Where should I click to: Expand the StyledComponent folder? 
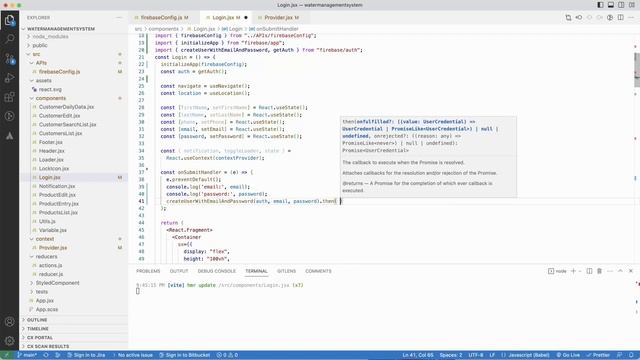[58, 283]
